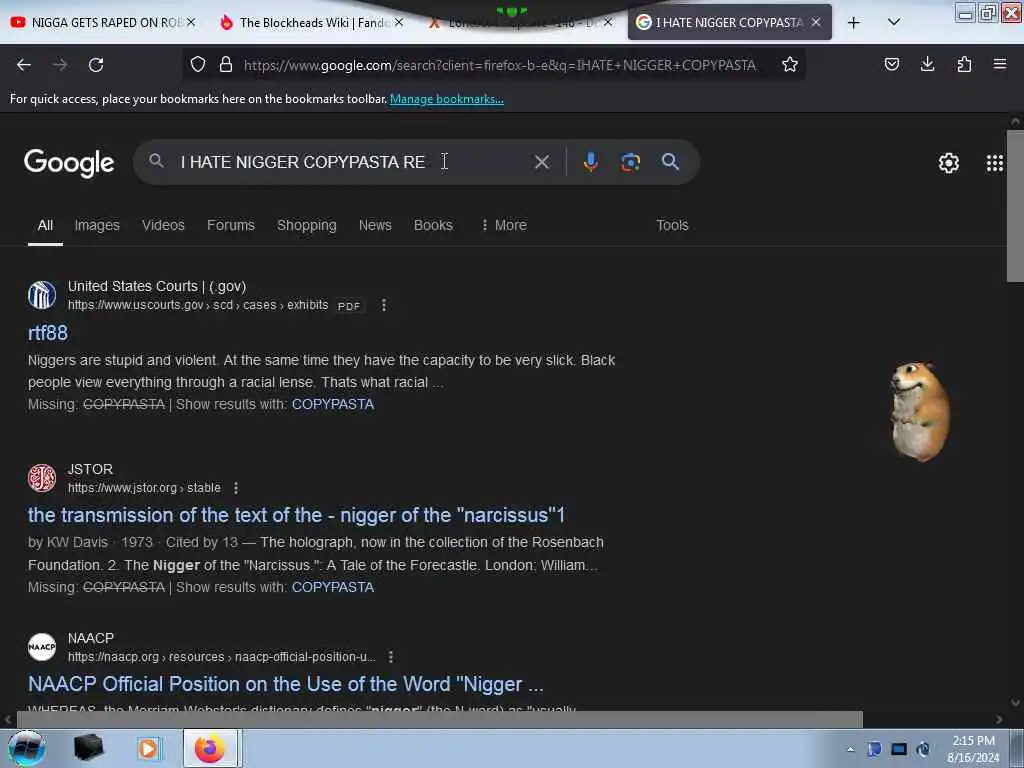This screenshot has height=768, width=1024.
Task: Open the search Tools options
Action: tap(672, 225)
